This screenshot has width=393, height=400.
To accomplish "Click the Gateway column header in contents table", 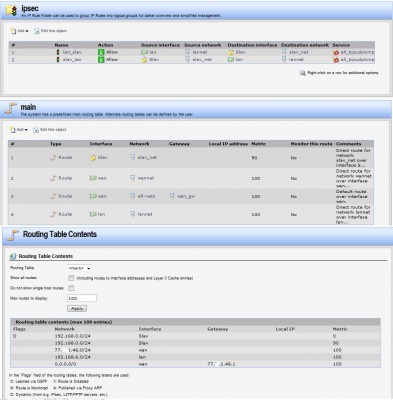I will click(x=218, y=329).
